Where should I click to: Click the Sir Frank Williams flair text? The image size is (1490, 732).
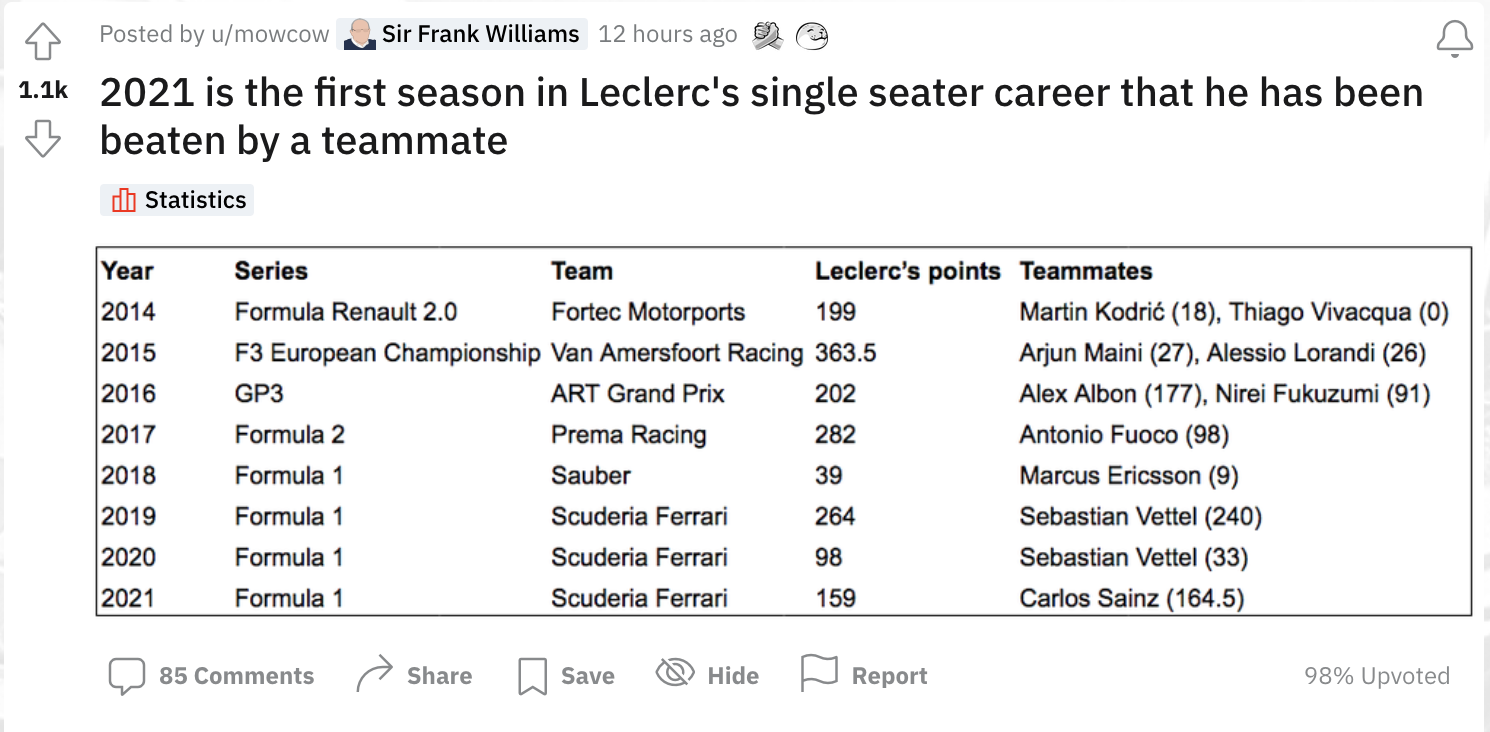click(480, 34)
